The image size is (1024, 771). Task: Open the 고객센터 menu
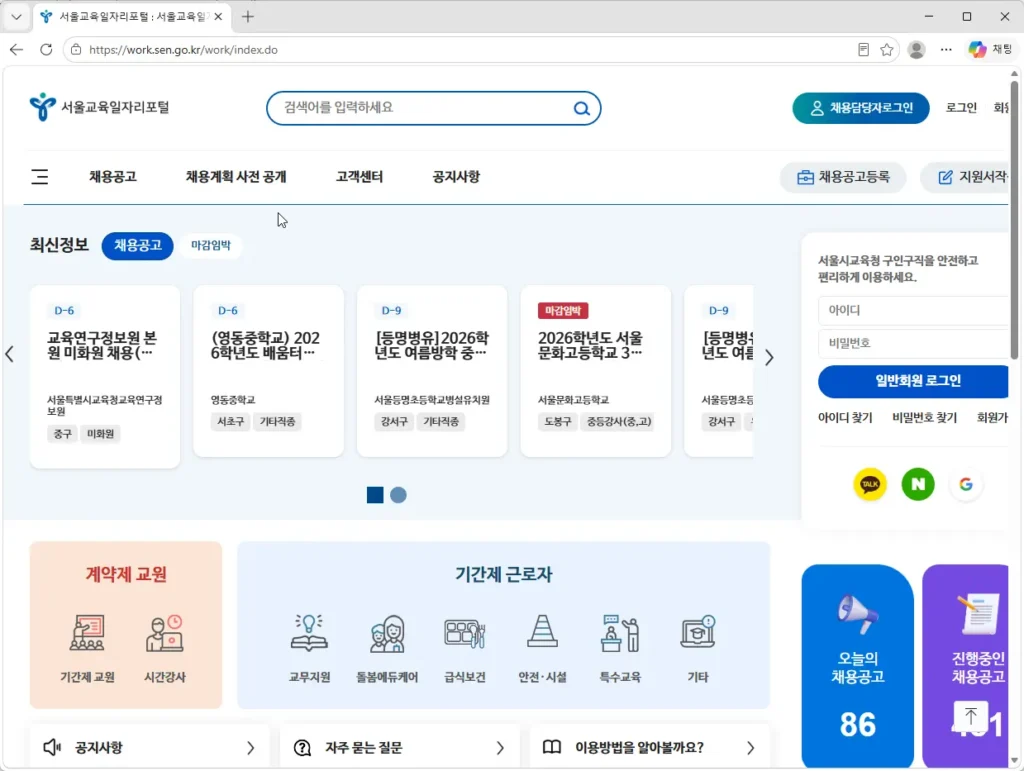point(359,177)
